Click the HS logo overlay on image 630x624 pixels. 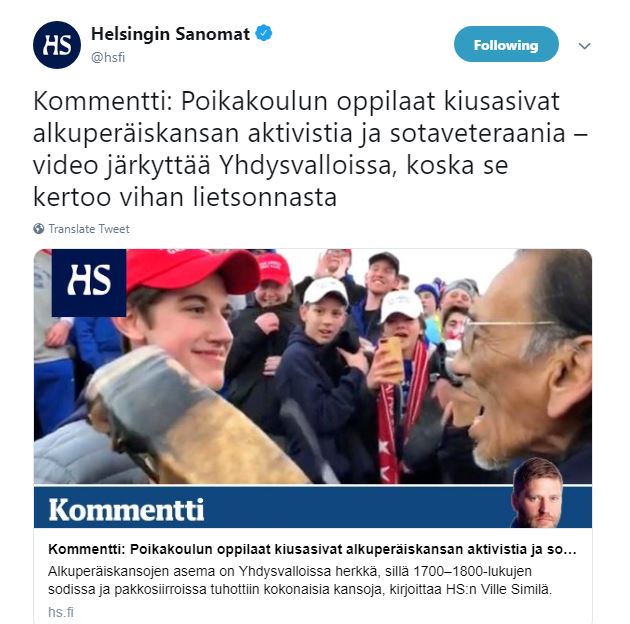[89, 282]
